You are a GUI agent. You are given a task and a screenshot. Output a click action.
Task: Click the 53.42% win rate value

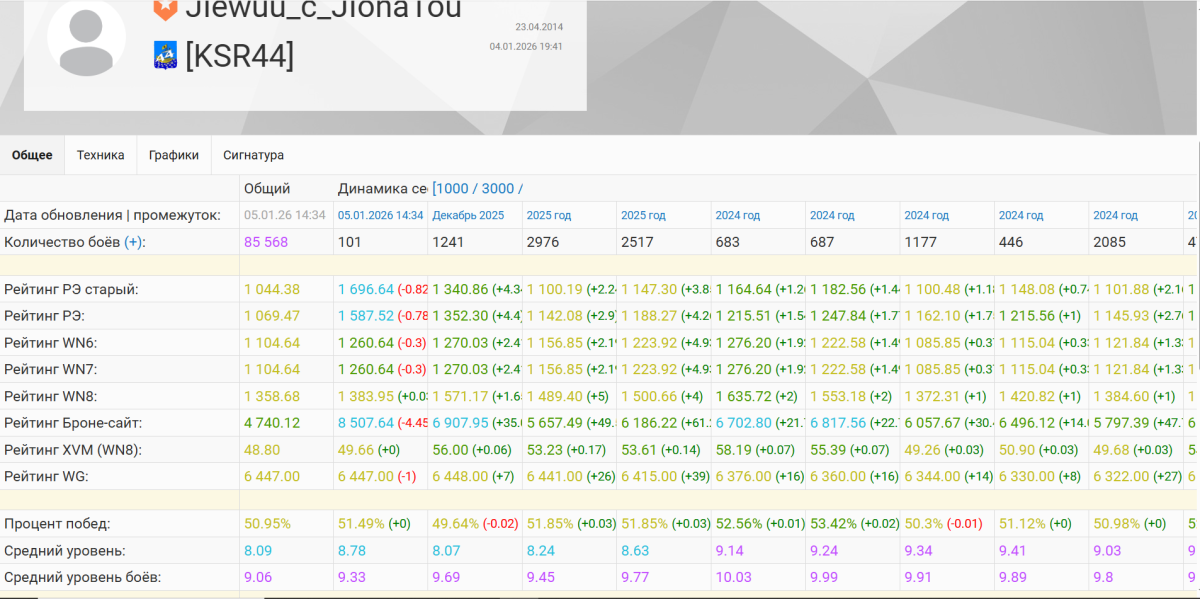tap(834, 523)
